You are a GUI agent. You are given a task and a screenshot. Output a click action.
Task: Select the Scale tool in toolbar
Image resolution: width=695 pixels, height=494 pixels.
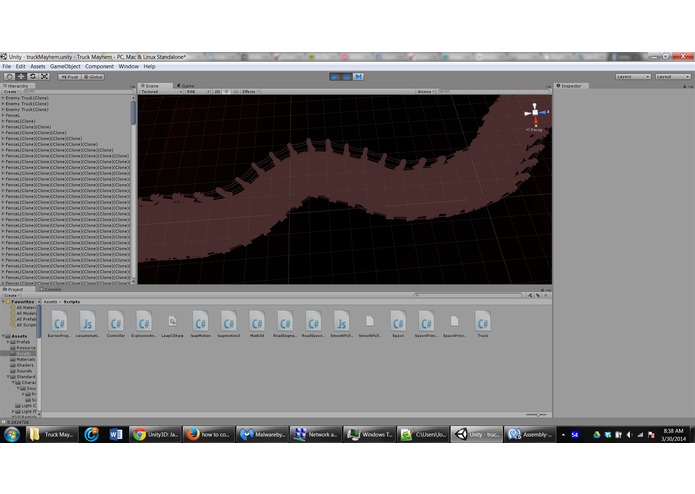[44, 77]
